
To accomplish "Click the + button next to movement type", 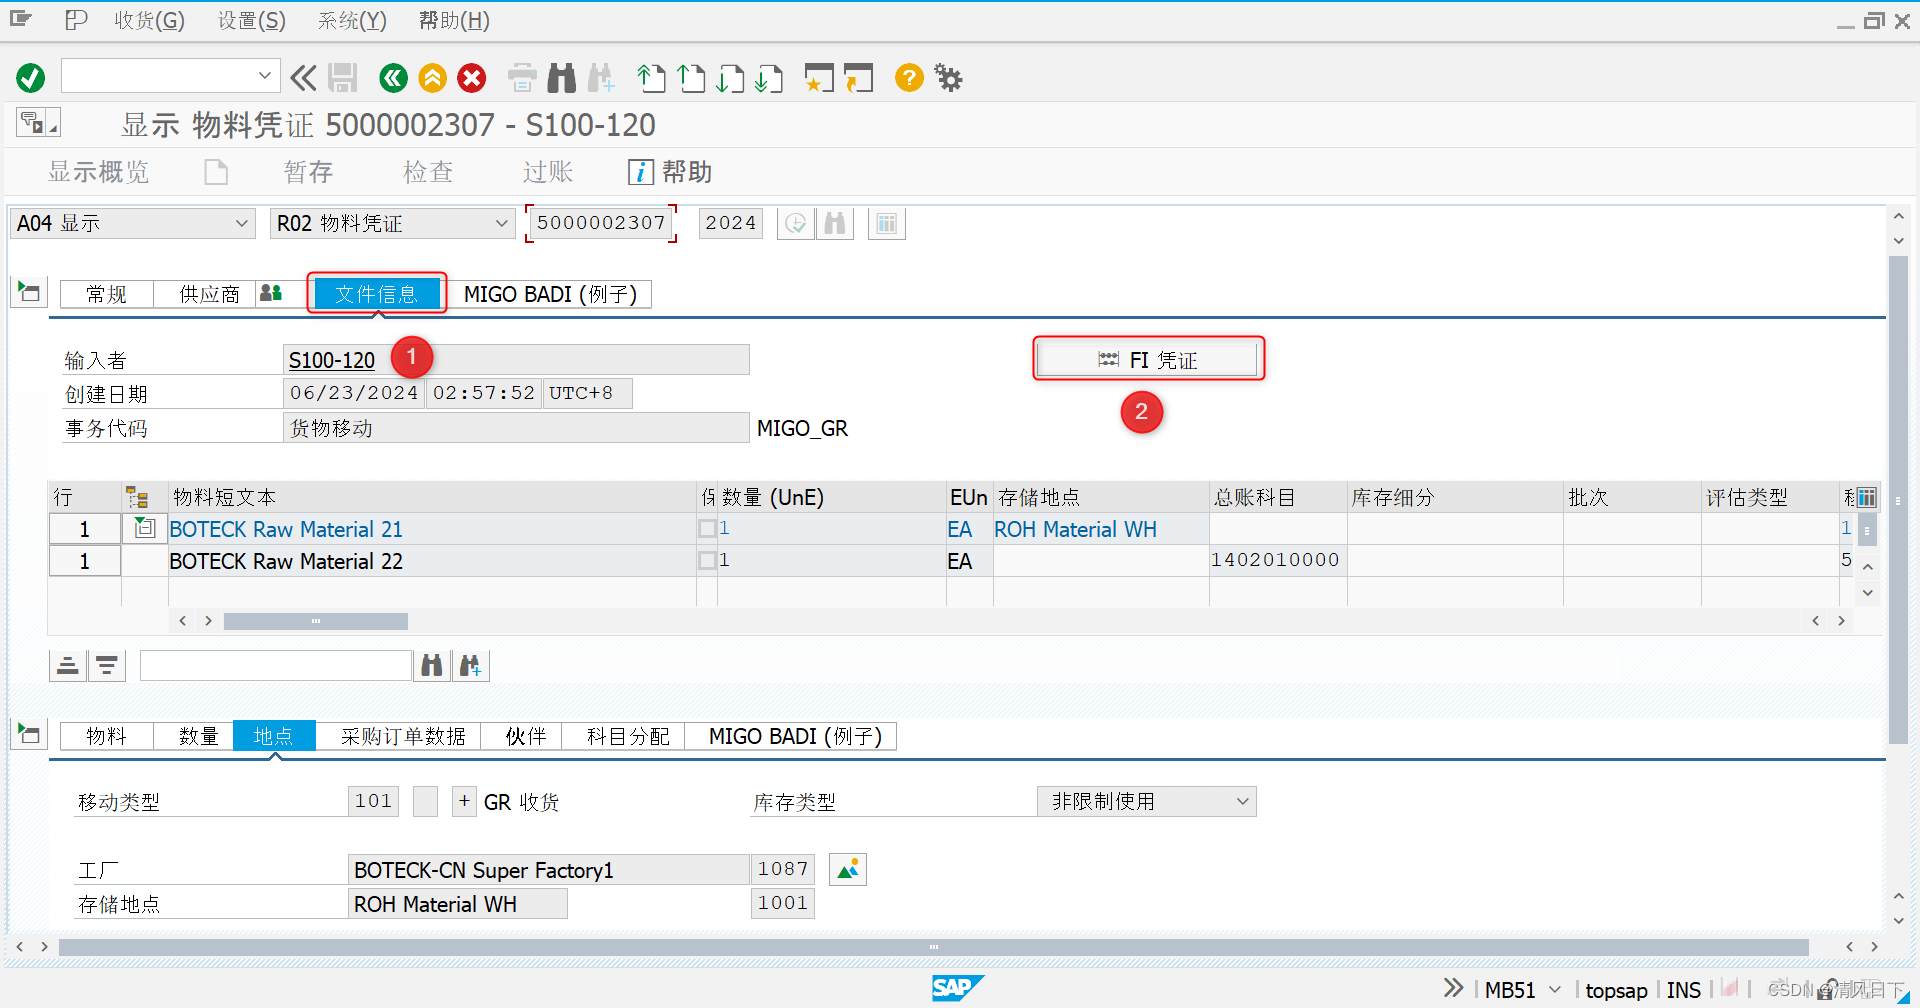I will point(464,801).
